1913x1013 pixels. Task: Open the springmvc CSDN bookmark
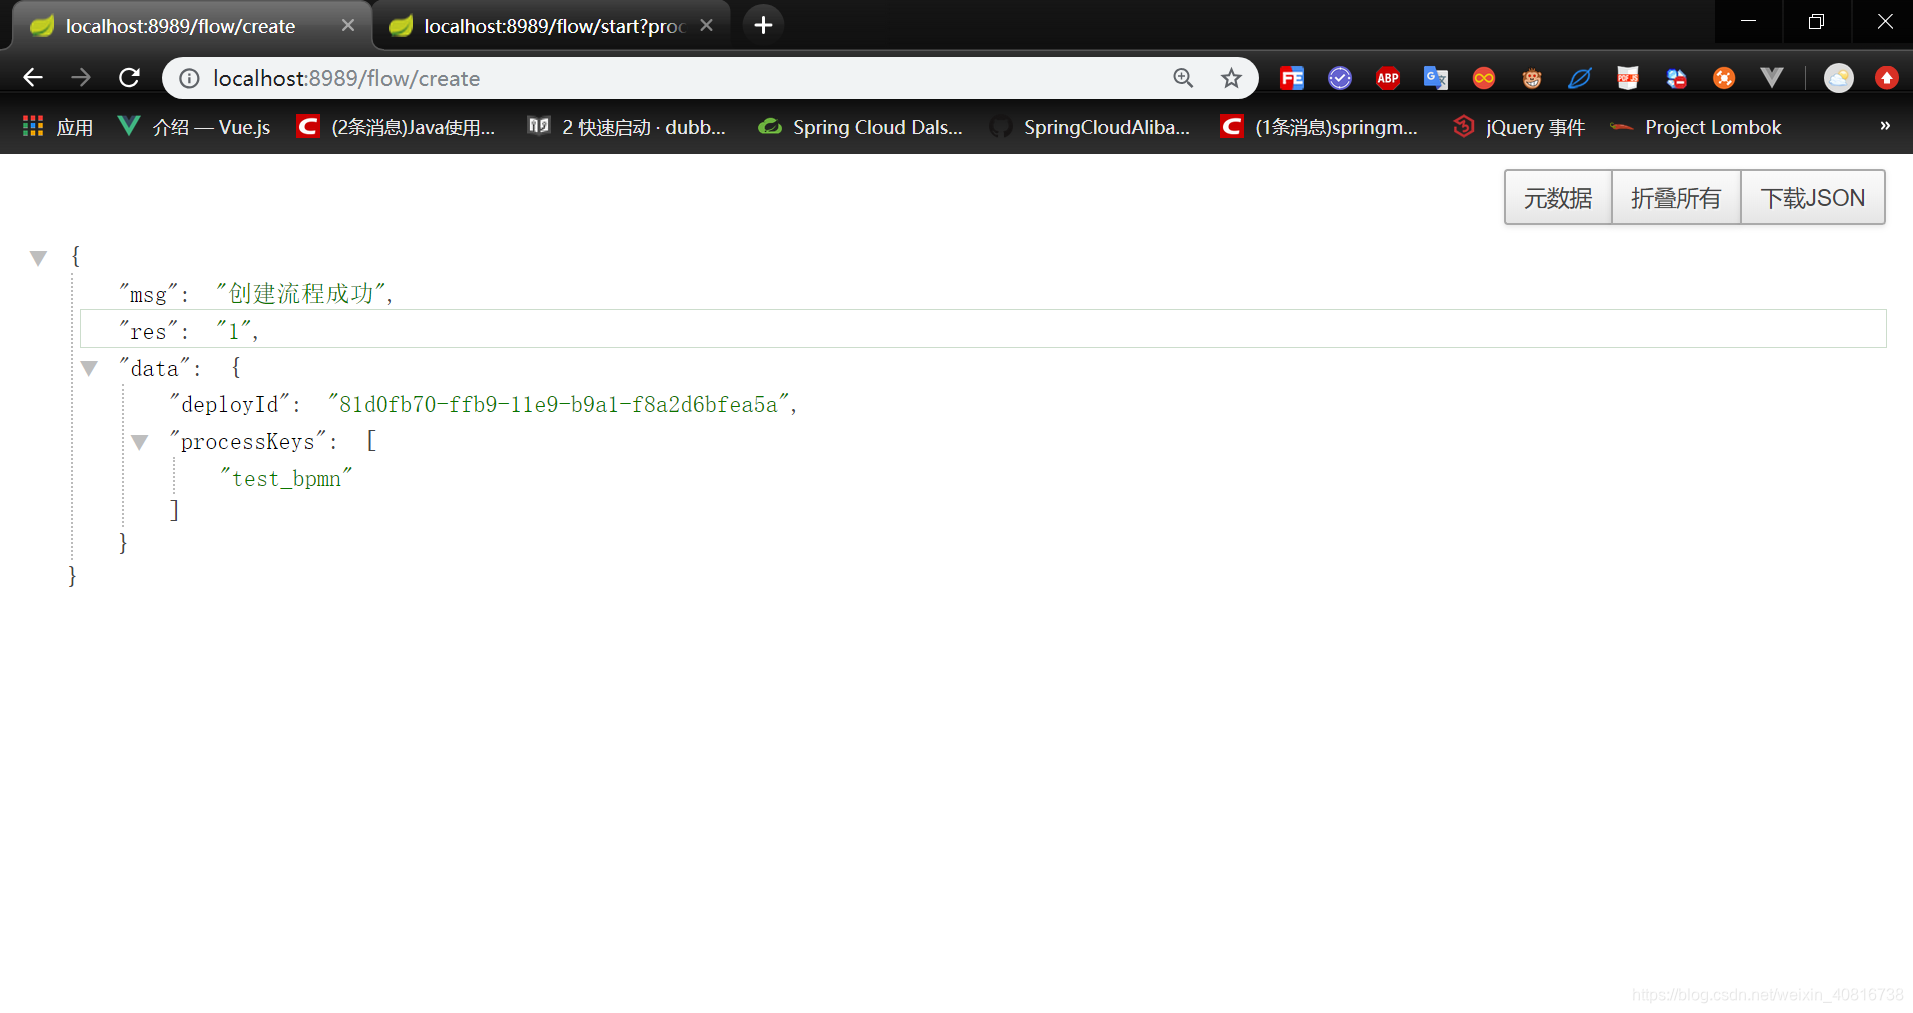(x=1319, y=127)
